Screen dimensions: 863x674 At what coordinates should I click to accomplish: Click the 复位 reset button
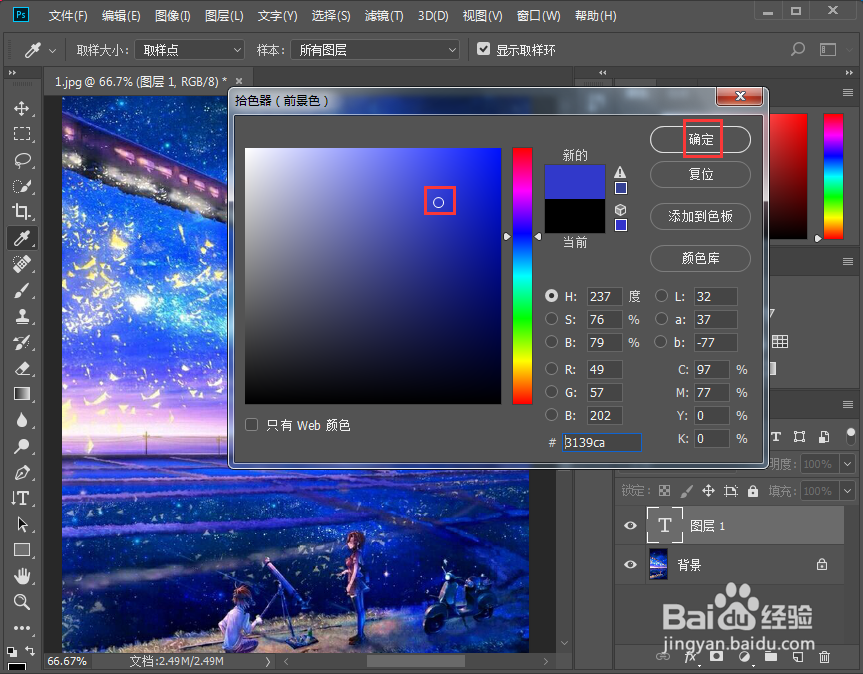coord(700,175)
